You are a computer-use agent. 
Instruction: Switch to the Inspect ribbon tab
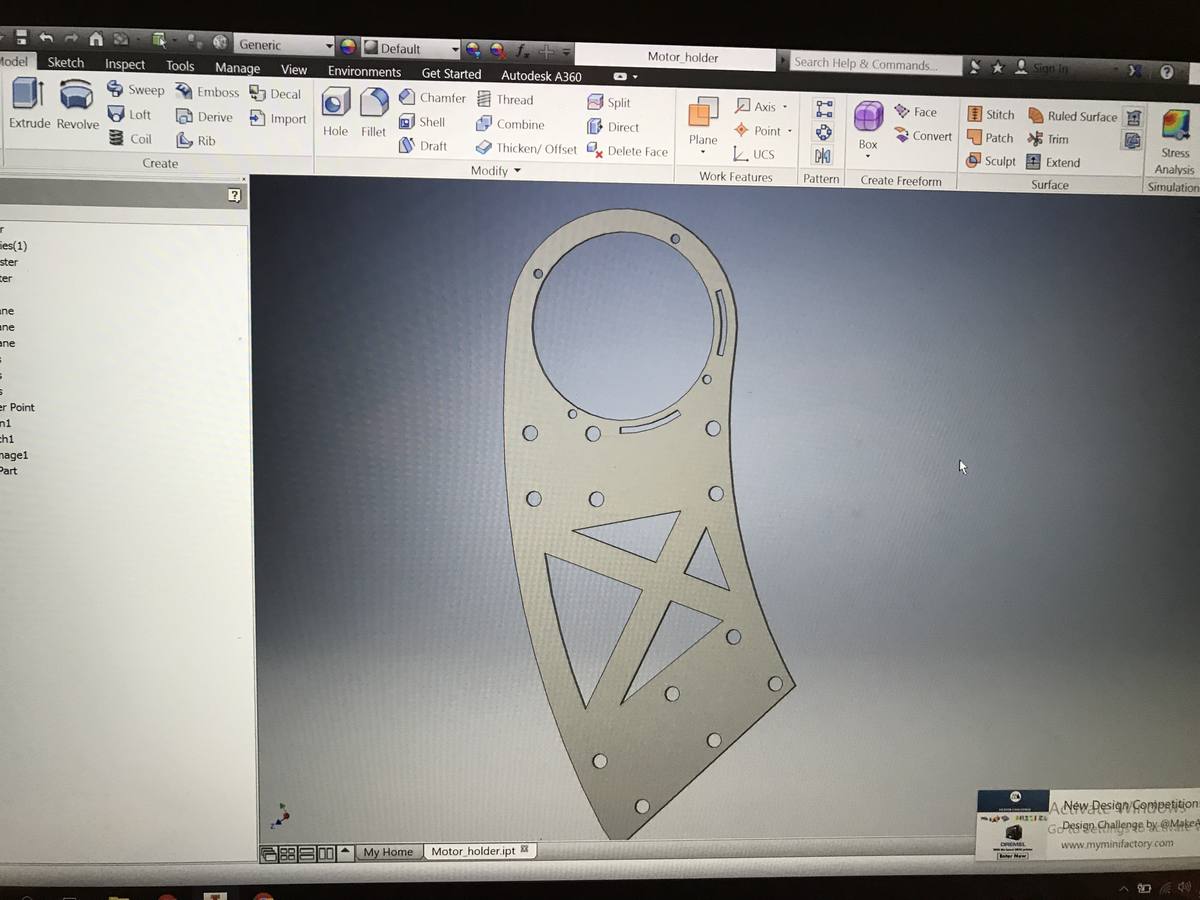pyautogui.click(x=125, y=64)
